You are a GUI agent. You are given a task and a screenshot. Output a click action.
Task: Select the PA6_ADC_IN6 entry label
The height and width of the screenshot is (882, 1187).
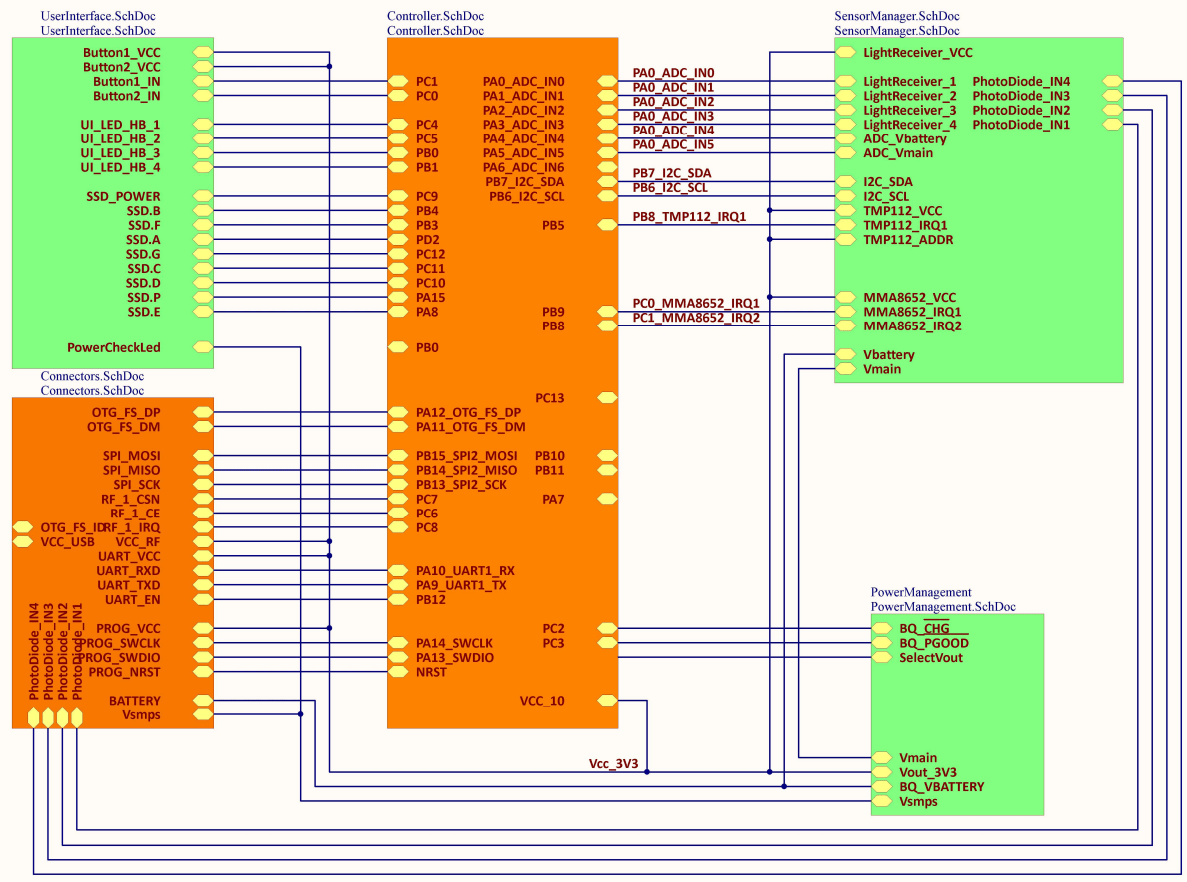[x=523, y=167]
